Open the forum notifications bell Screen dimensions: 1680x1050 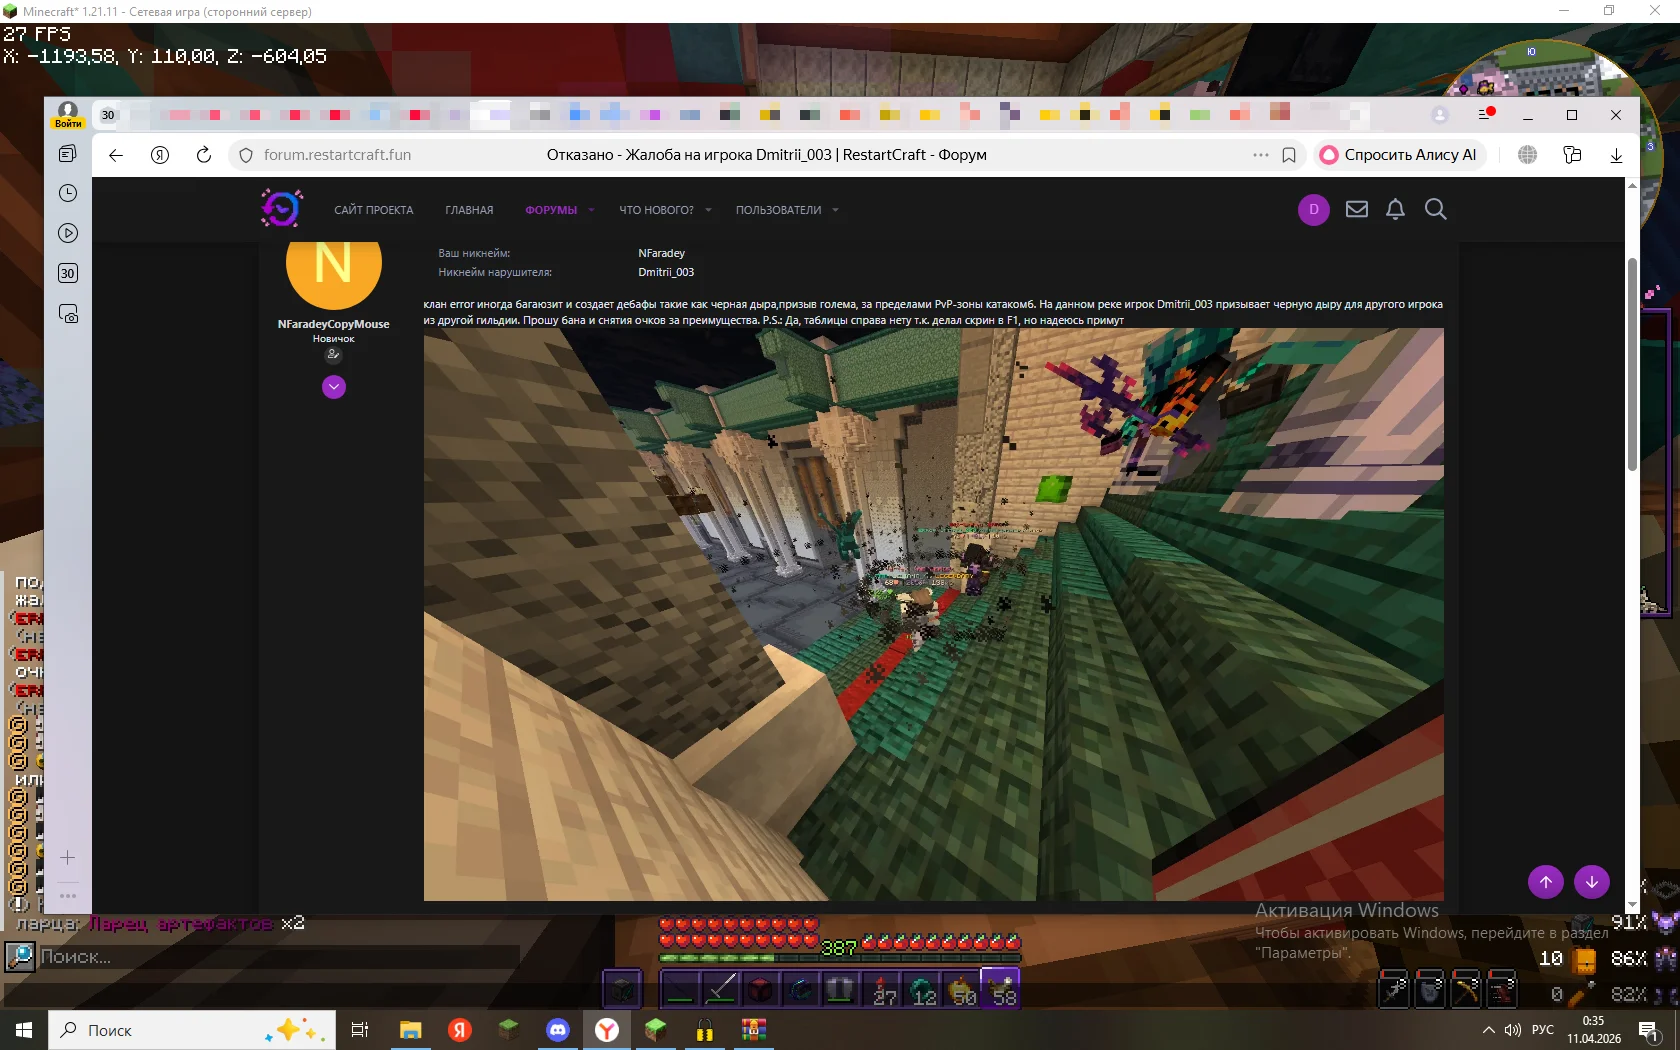point(1395,209)
